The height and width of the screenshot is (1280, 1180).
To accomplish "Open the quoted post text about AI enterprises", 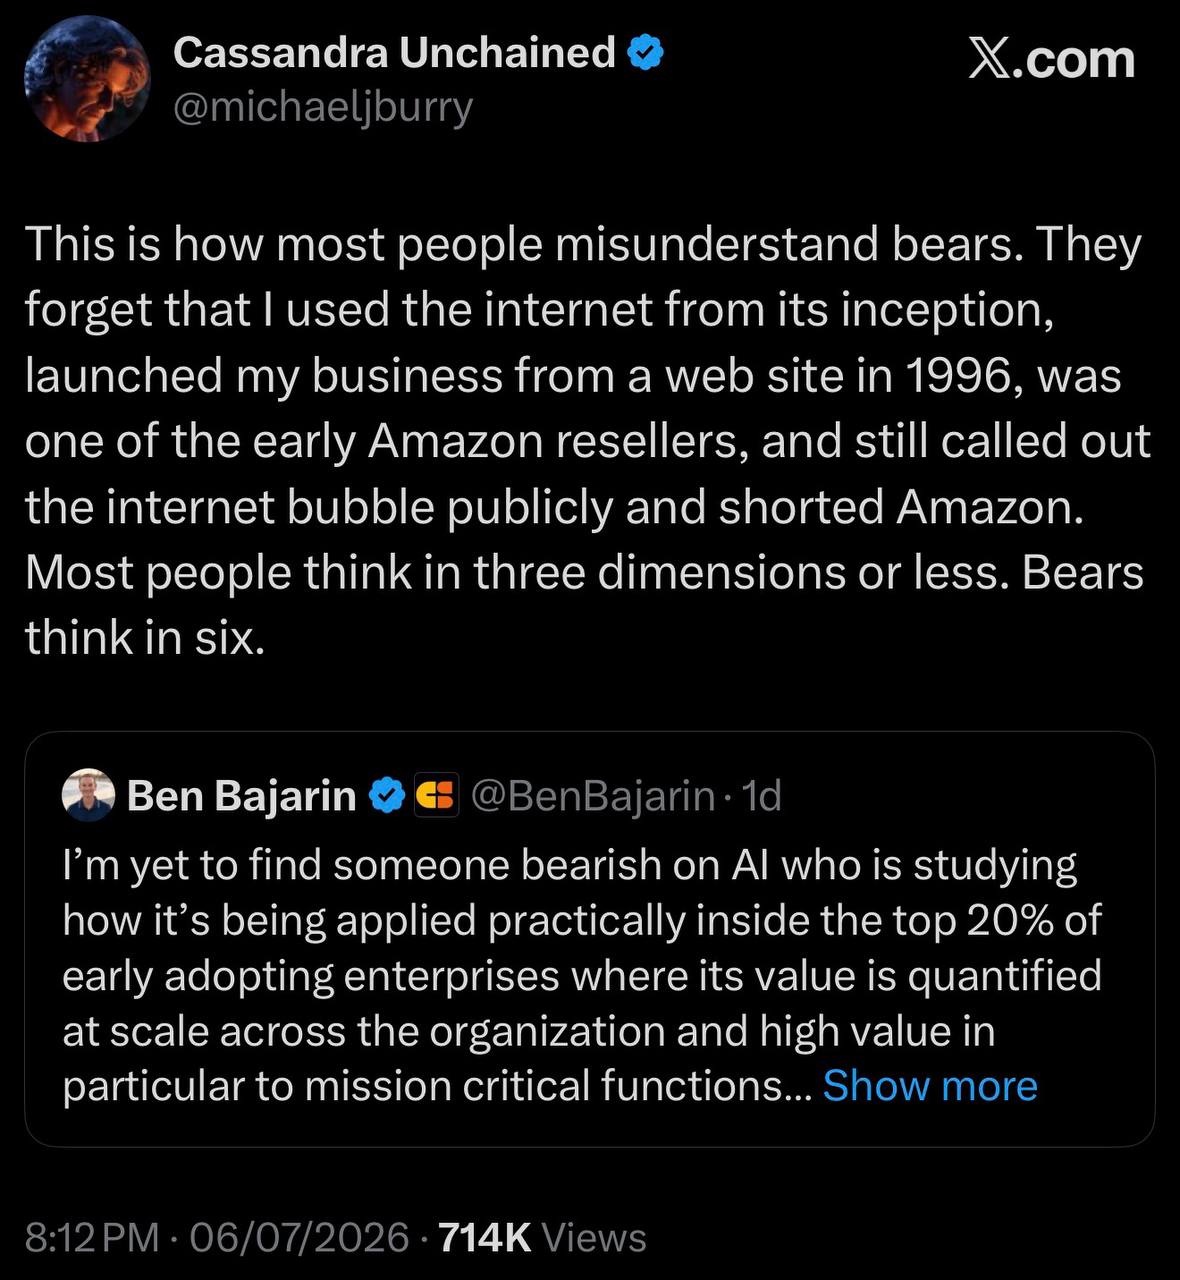I will coord(582,975).
